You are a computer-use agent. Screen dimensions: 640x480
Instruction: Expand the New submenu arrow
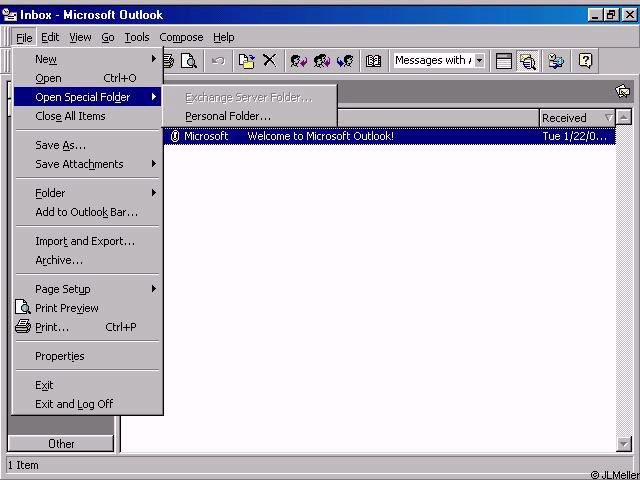coord(154,59)
